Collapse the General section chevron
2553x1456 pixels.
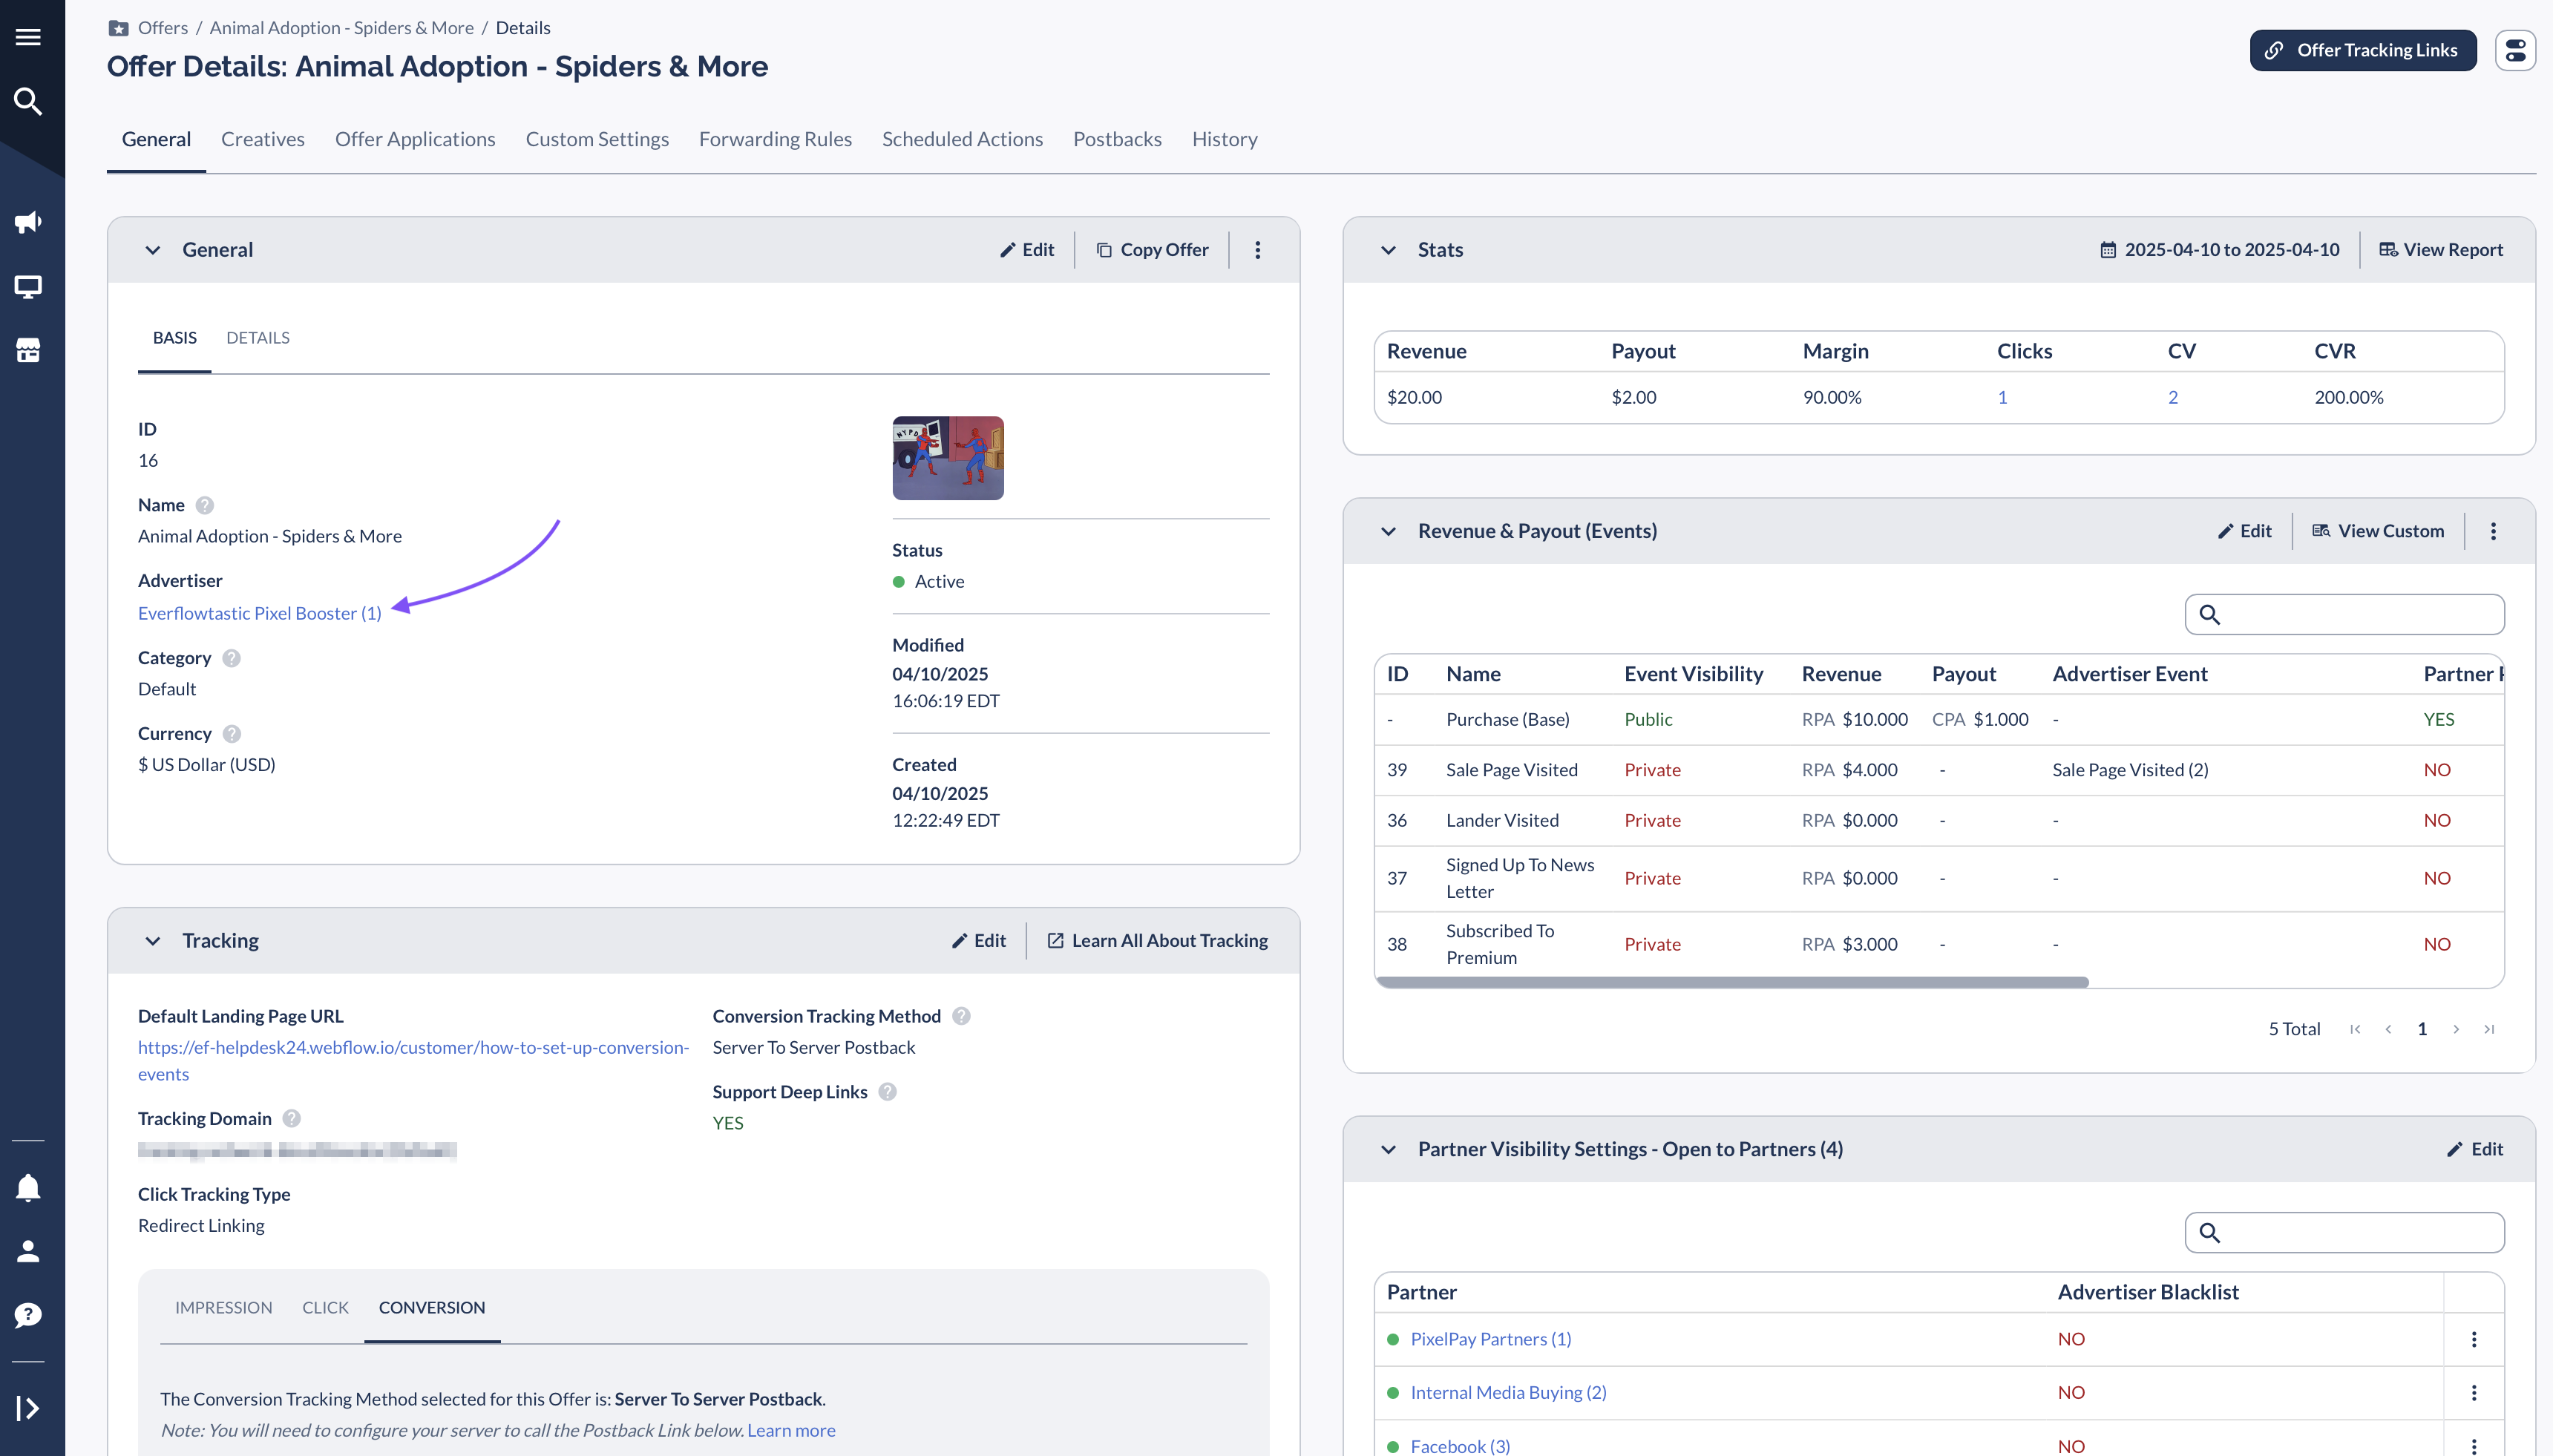coord(152,250)
